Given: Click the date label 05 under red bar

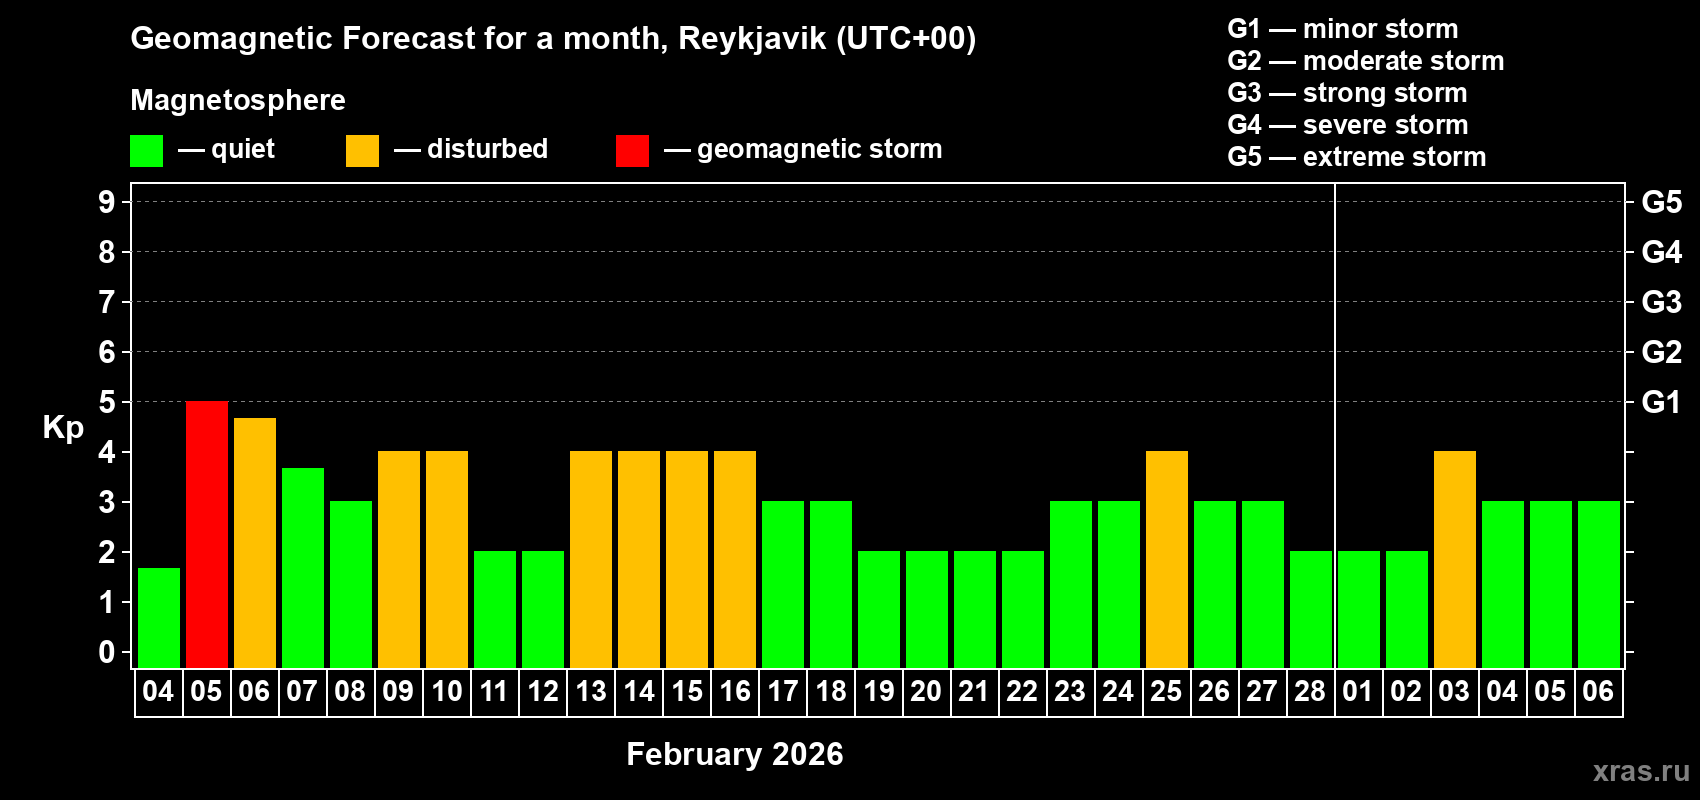Looking at the screenshot, I should tap(206, 692).
